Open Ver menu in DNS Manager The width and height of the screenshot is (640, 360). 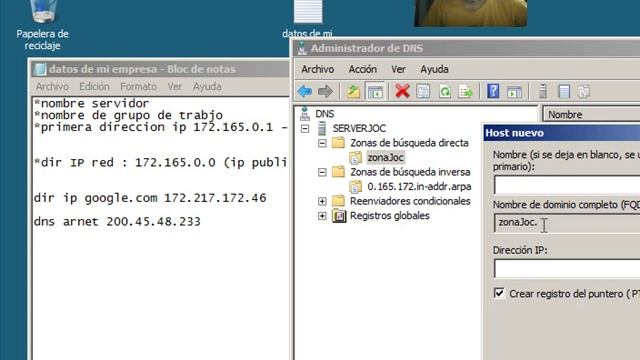pos(398,69)
